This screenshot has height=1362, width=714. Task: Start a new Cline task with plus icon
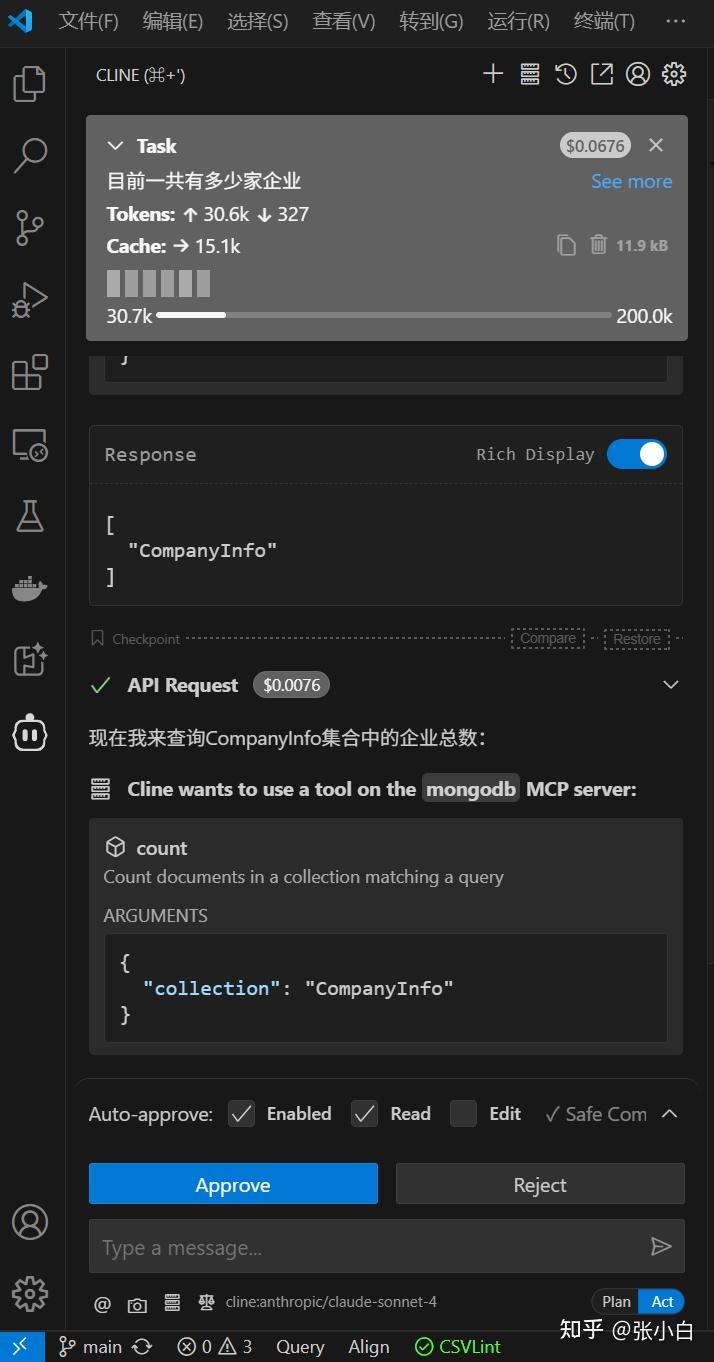[x=493, y=74]
